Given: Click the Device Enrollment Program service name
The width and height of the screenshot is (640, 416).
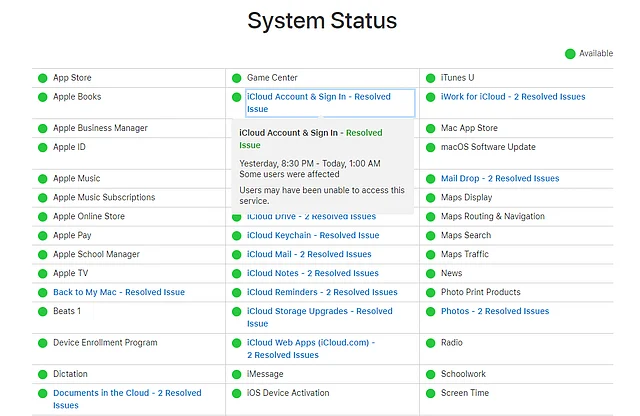Looking at the screenshot, I should point(105,343).
